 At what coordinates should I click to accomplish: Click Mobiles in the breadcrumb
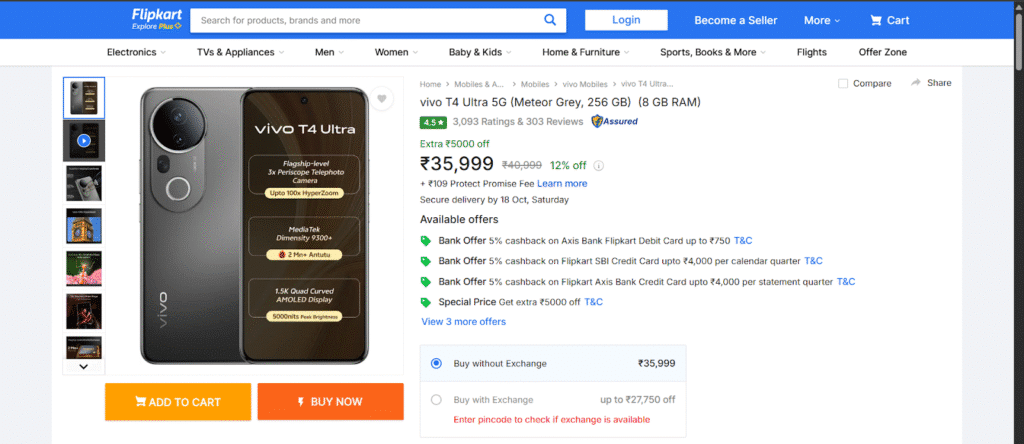pyautogui.click(x=535, y=84)
